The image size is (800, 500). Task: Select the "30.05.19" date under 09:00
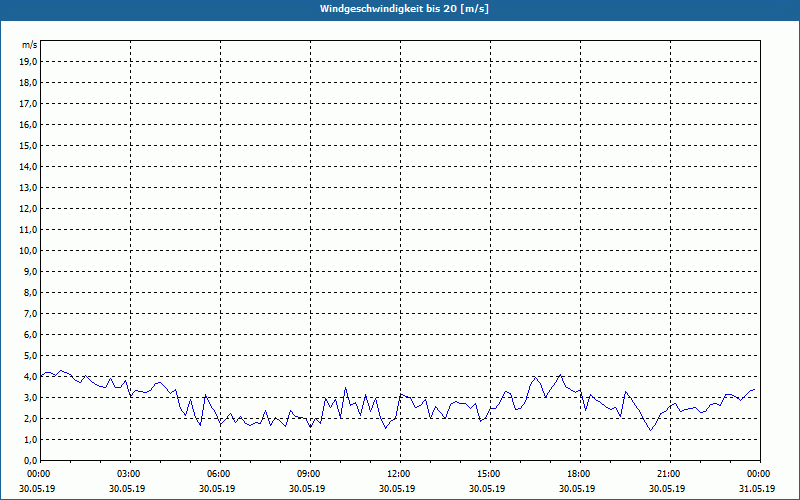coord(307,488)
